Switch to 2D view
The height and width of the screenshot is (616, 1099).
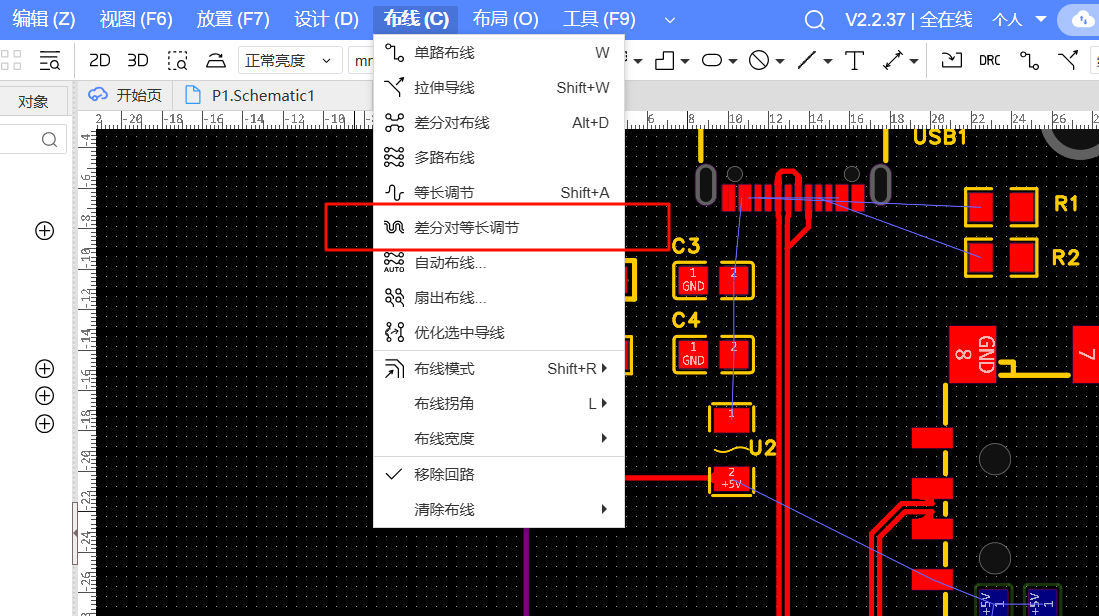[100, 61]
